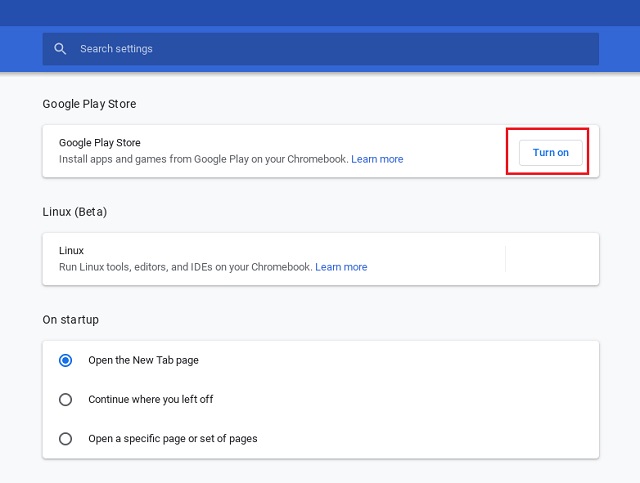
Task: Click the Run Linux tools description text
Action: pos(186,267)
